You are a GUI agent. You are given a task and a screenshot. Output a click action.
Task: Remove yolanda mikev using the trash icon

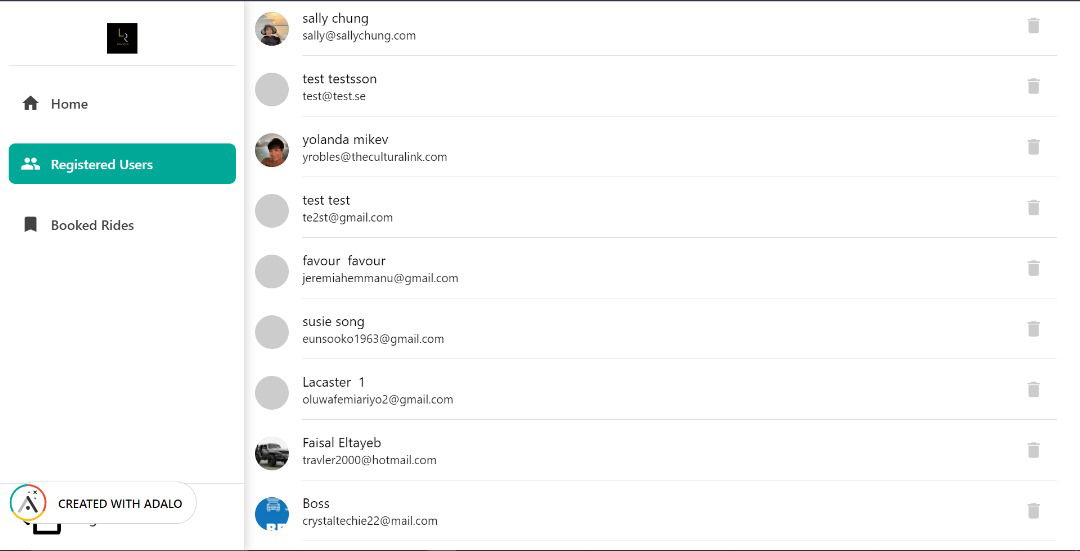pyautogui.click(x=1034, y=147)
